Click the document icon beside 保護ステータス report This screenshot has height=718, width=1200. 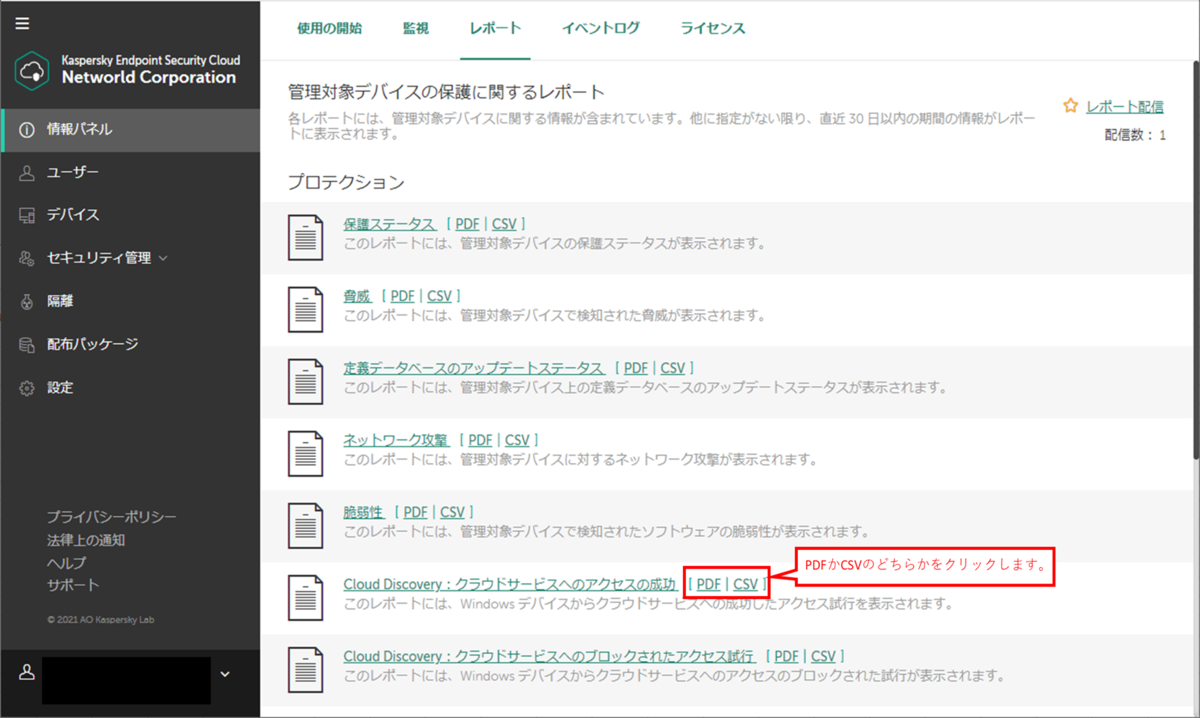[x=307, y=237]
